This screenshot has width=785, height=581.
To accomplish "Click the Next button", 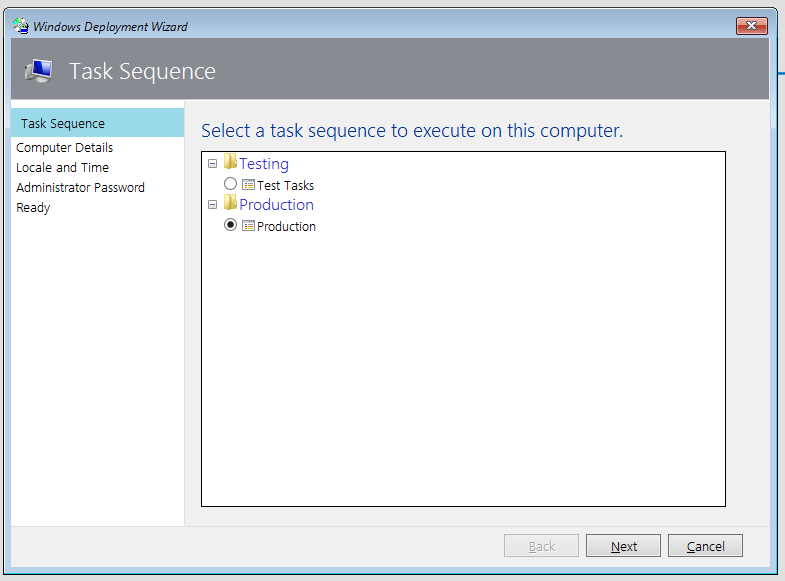I will (x=623, y=545).
